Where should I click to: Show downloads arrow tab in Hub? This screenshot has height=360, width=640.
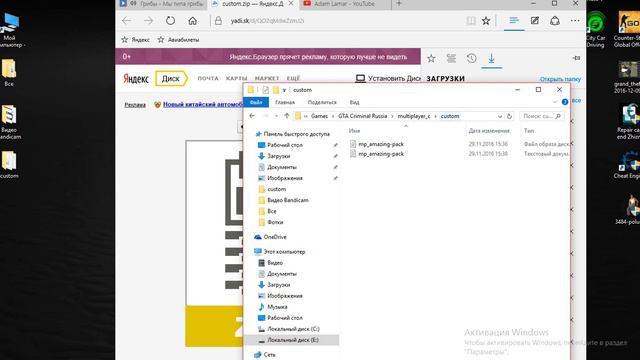coord(491,59)
